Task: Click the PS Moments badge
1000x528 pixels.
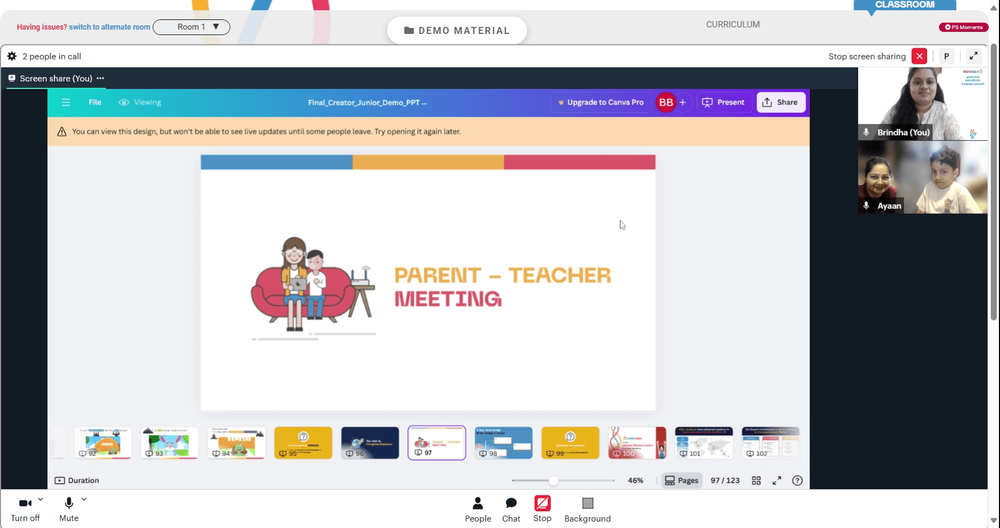Action: click(x=963, y=27)
